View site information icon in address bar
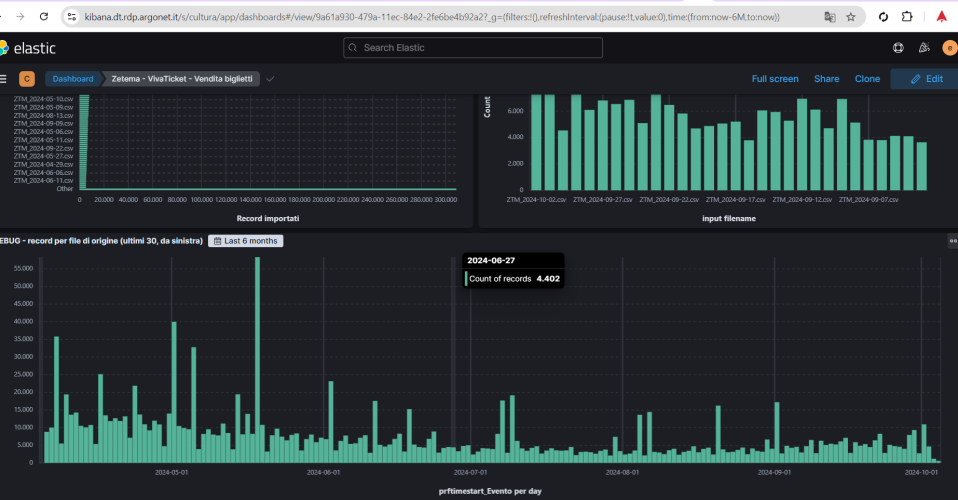 pos(72,17)
